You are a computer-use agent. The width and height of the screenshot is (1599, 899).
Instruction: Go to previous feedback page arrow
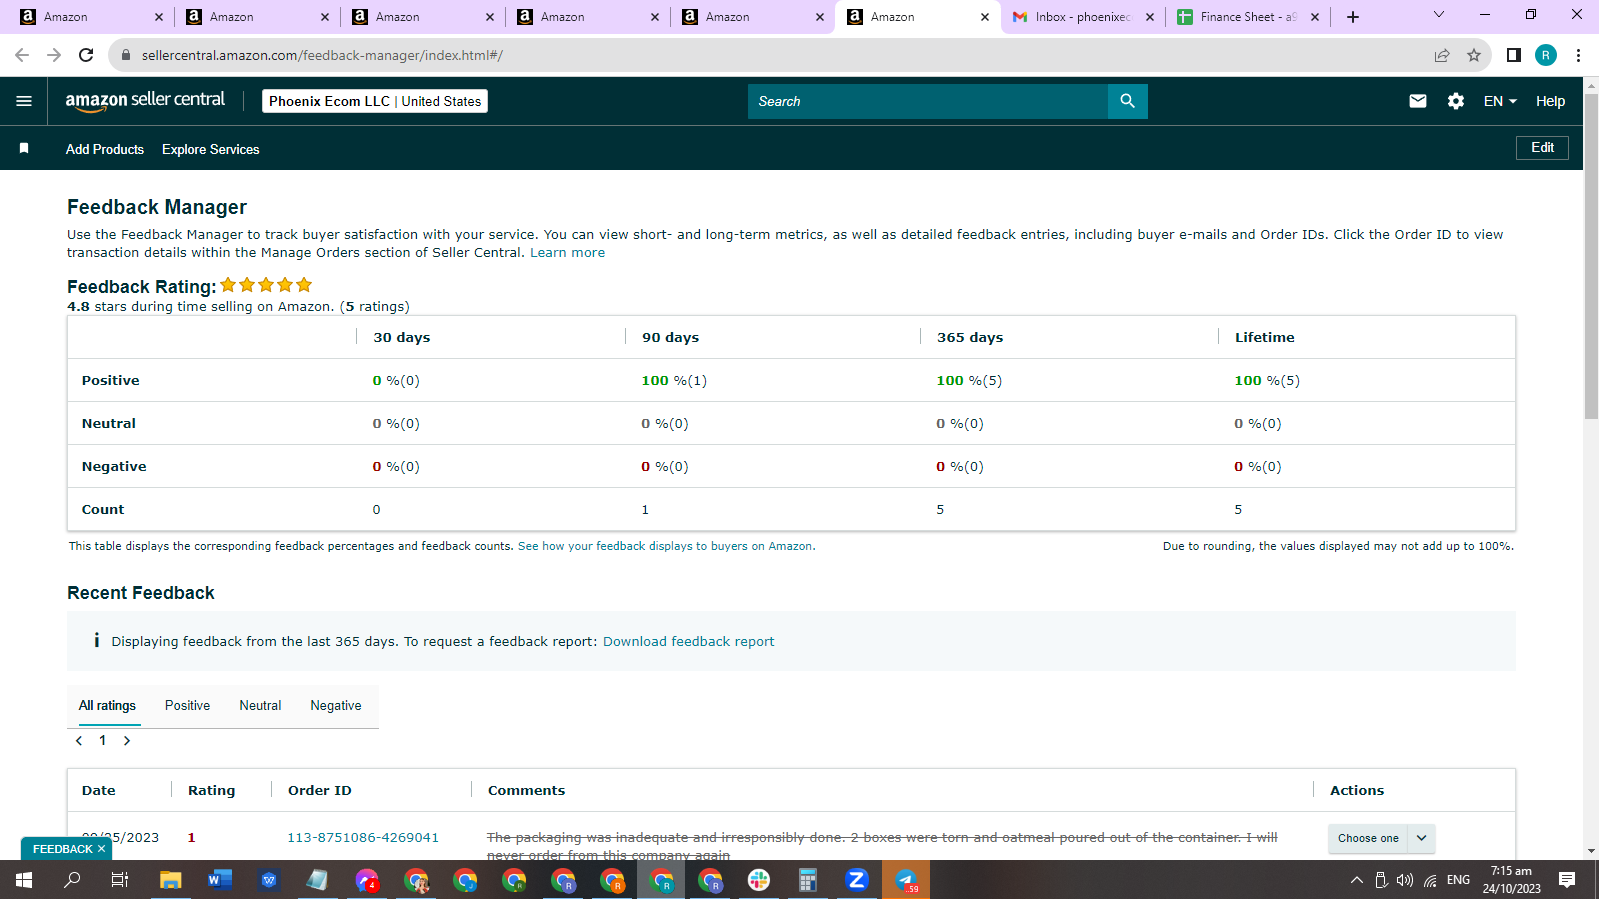tap(79, 741)
